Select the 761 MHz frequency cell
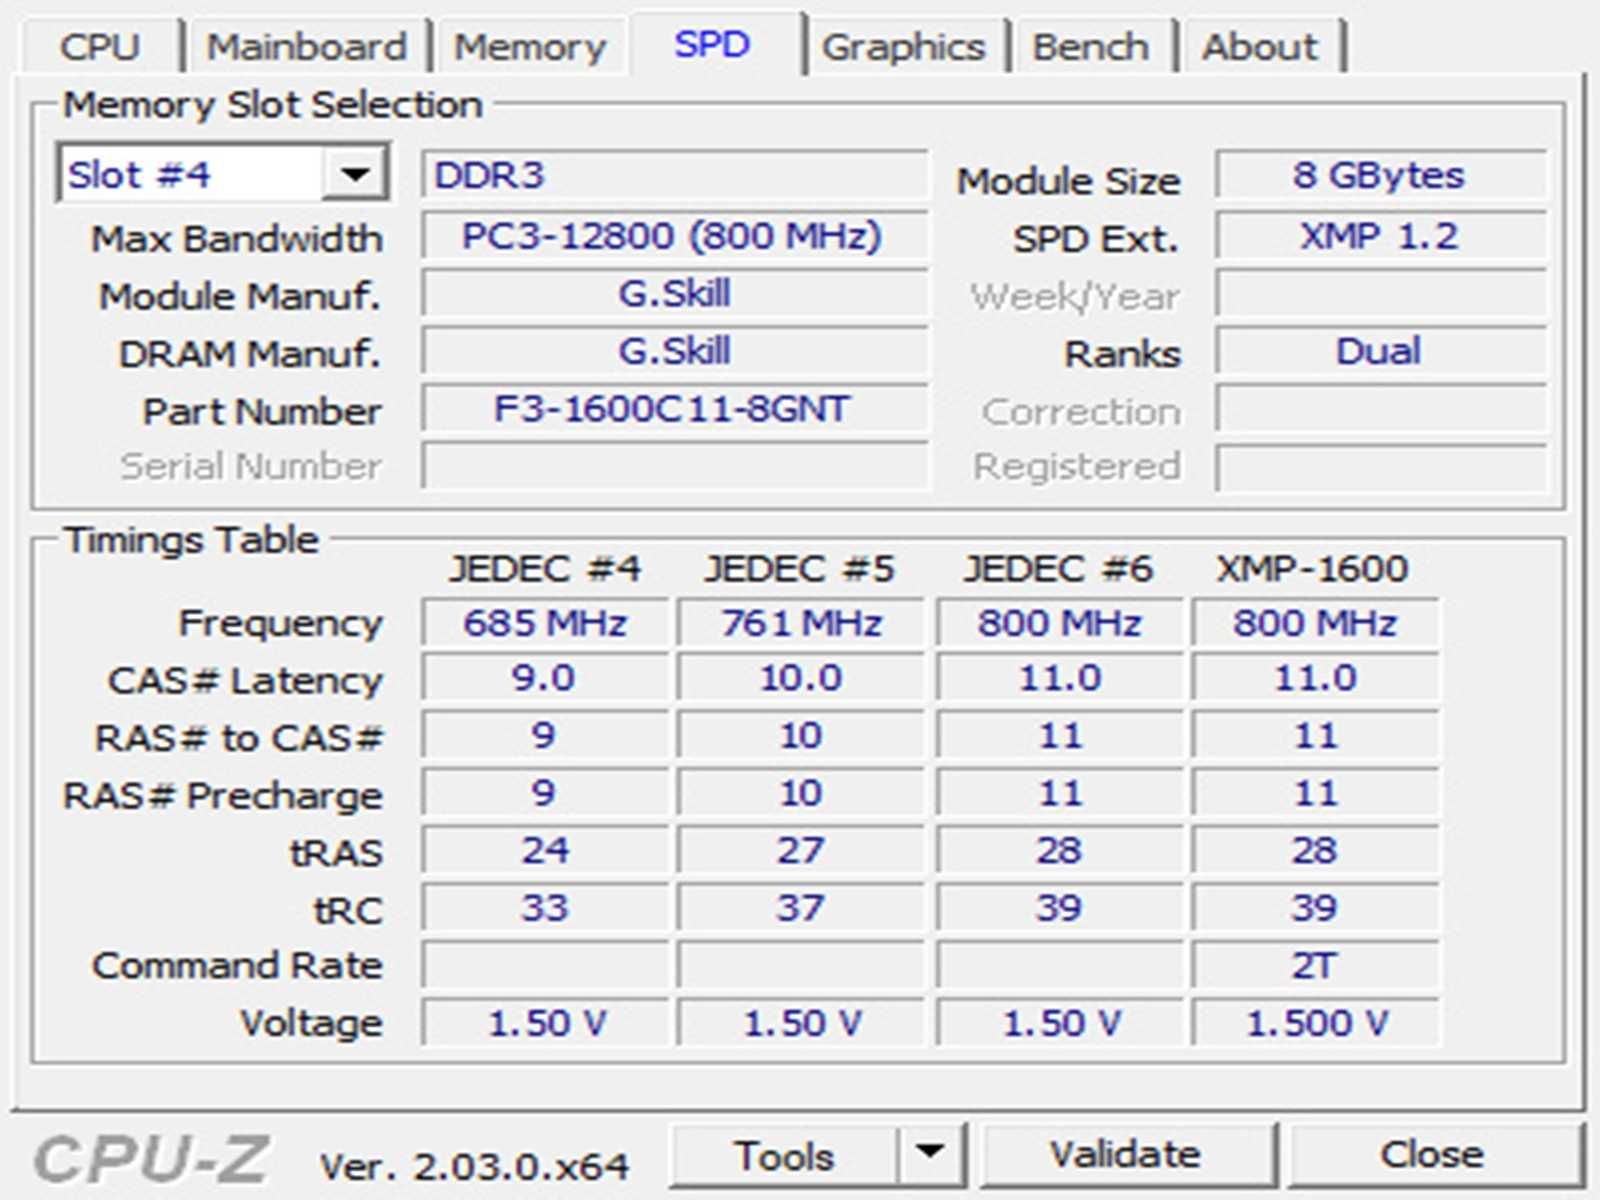The image size is (1600, 1200). 801,623
